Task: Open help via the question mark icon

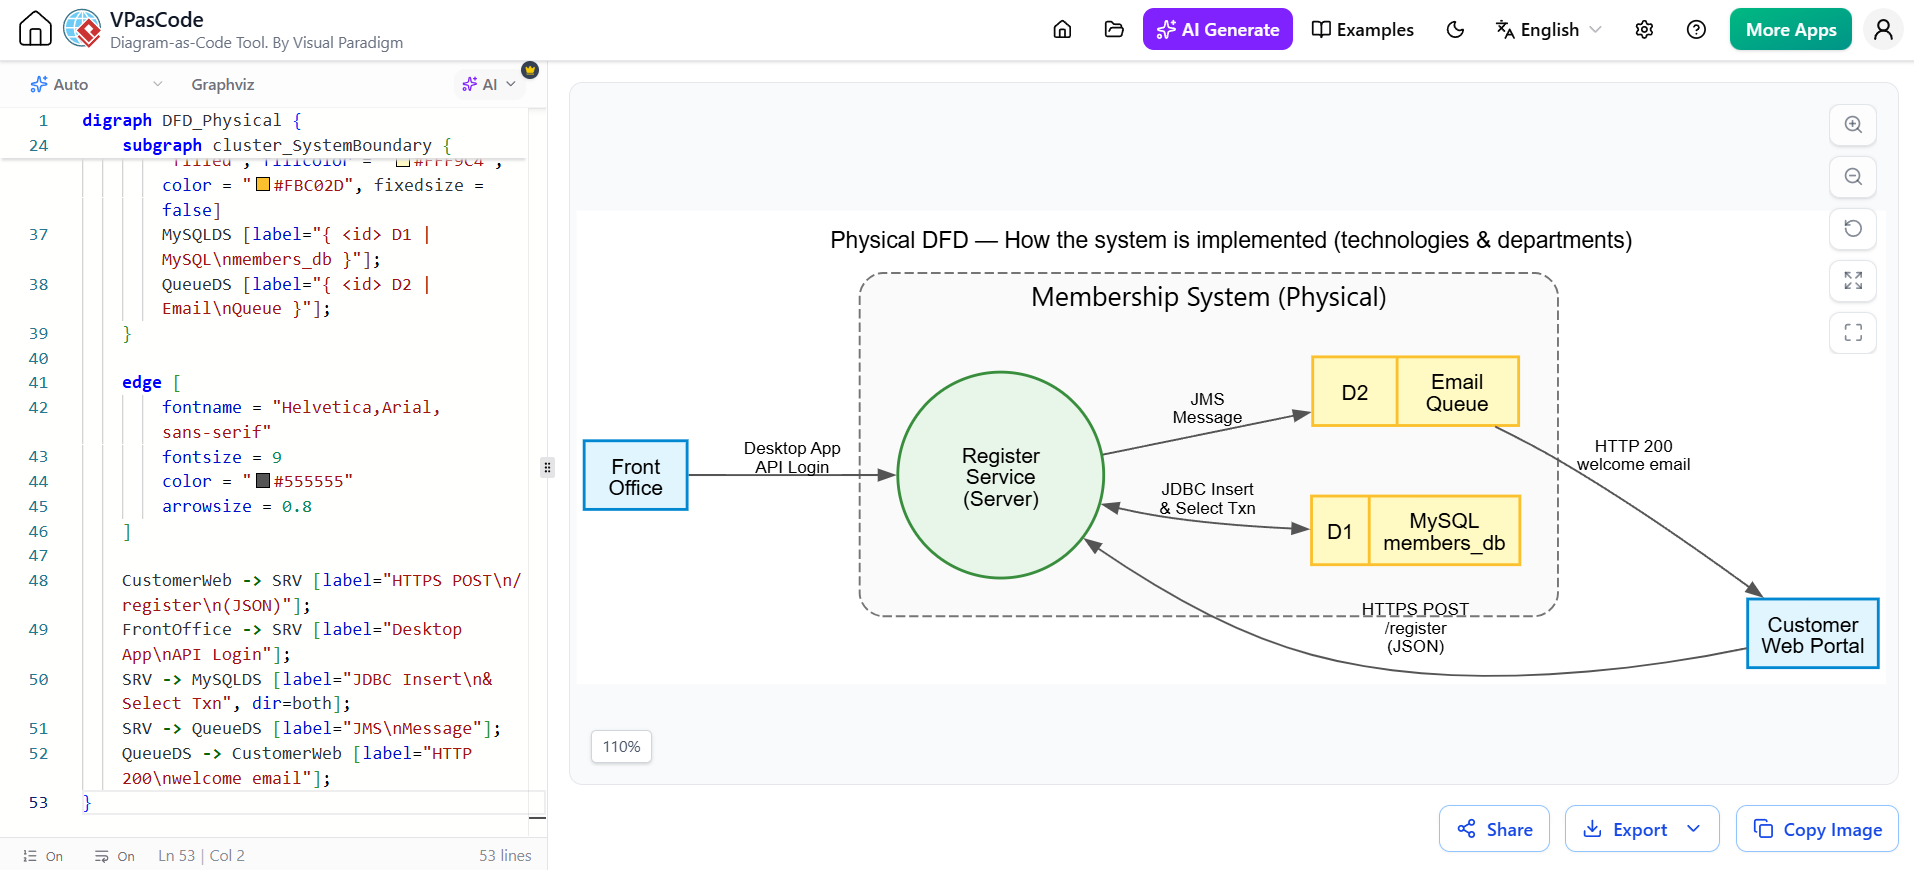Action: (1696, 29)
